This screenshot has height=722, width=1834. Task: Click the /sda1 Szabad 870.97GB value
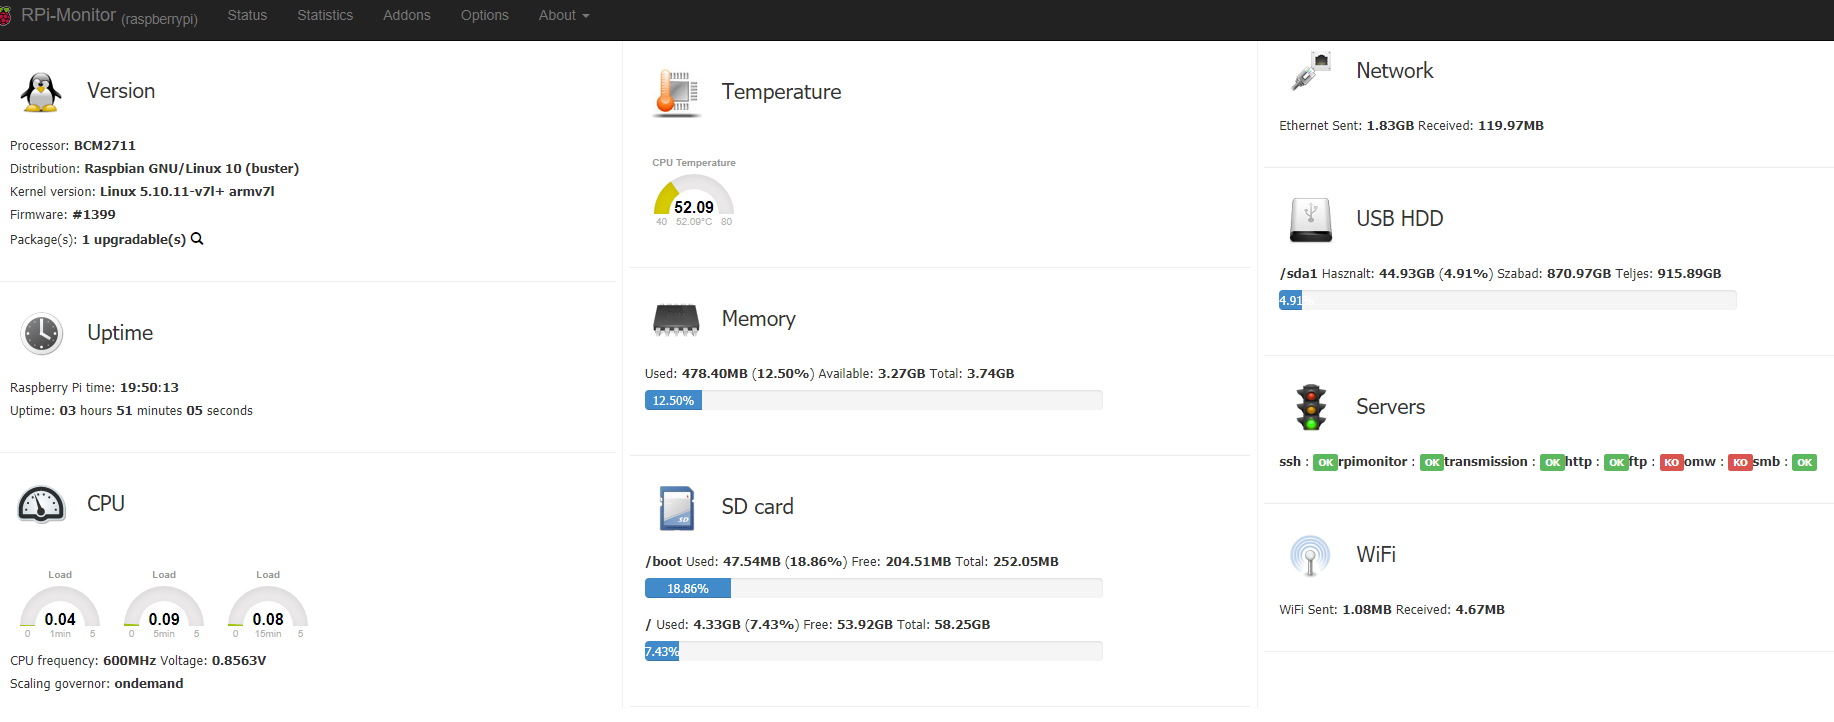pyautogui.click(x=1579, y=274)
